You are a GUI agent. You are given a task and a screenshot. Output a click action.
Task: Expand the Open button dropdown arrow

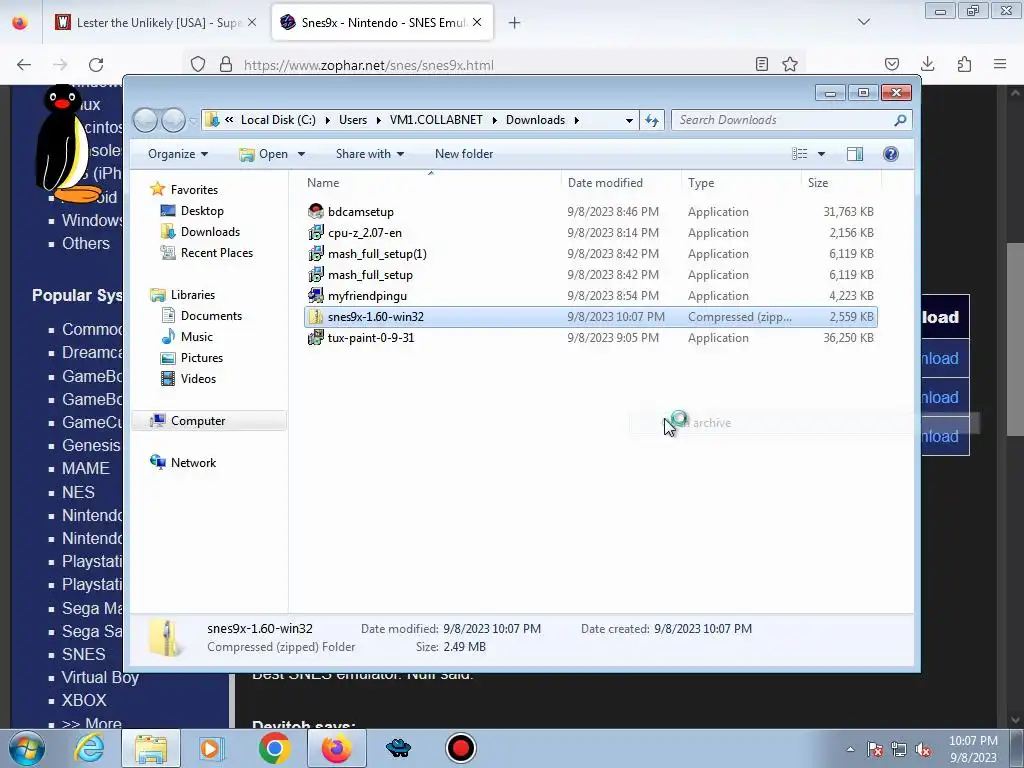pos(301,154)
